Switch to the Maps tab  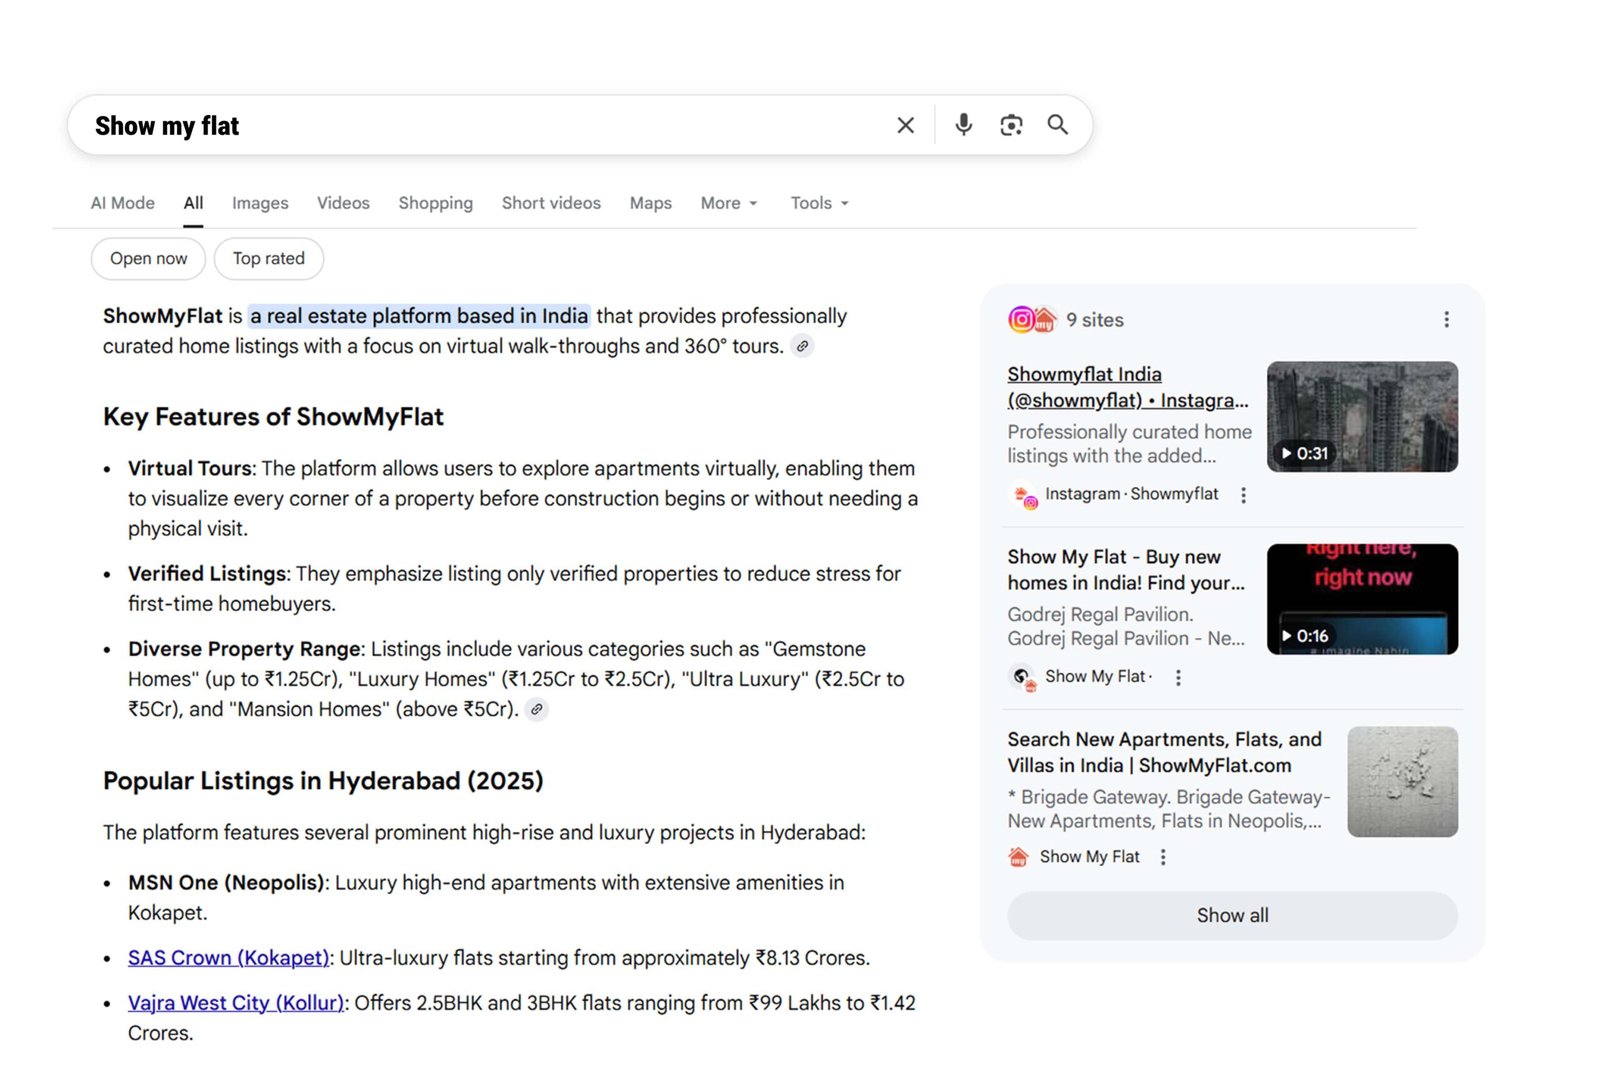point(650,203)
